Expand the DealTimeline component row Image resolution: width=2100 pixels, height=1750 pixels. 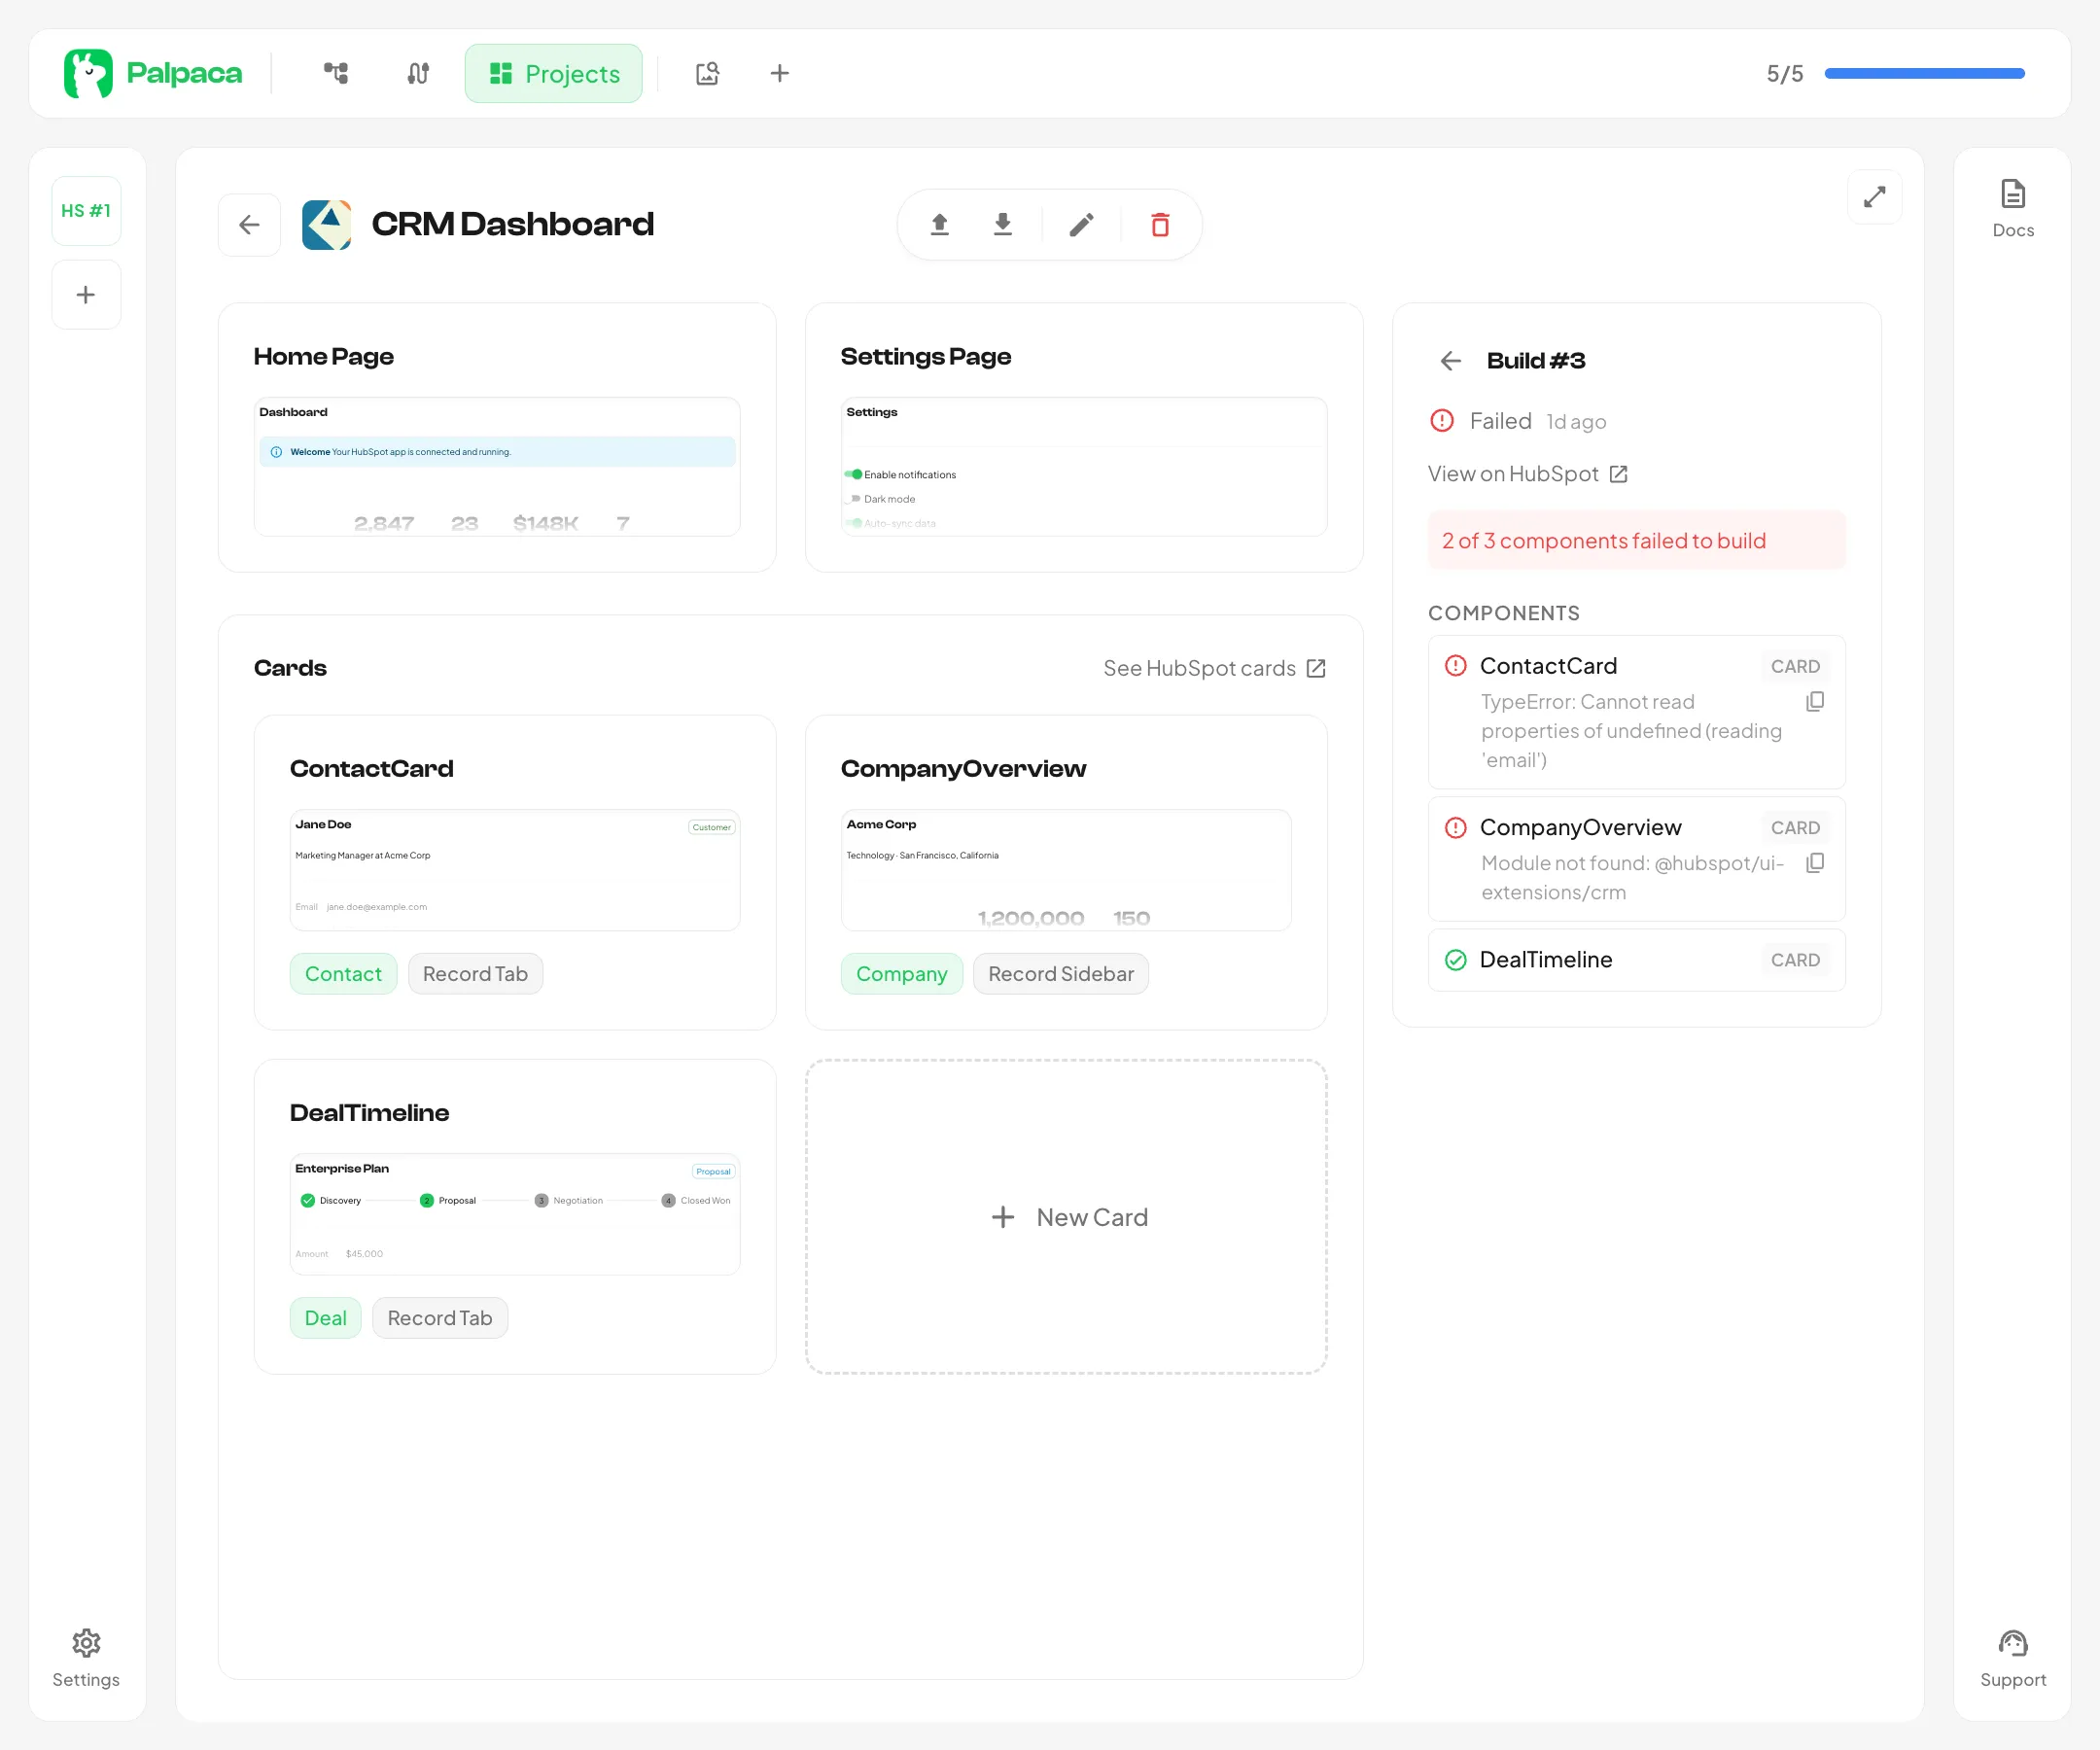[x=1636, y=960]
